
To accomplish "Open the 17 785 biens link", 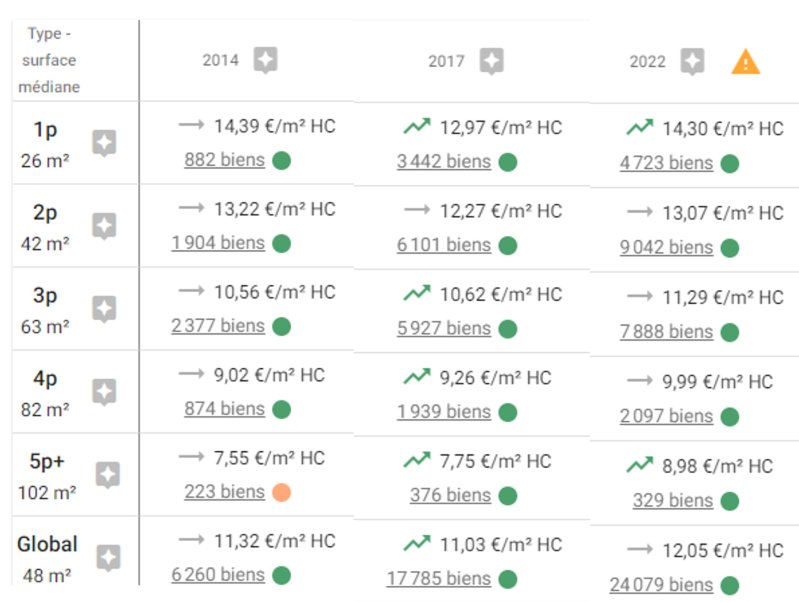I will coord(439,579).
